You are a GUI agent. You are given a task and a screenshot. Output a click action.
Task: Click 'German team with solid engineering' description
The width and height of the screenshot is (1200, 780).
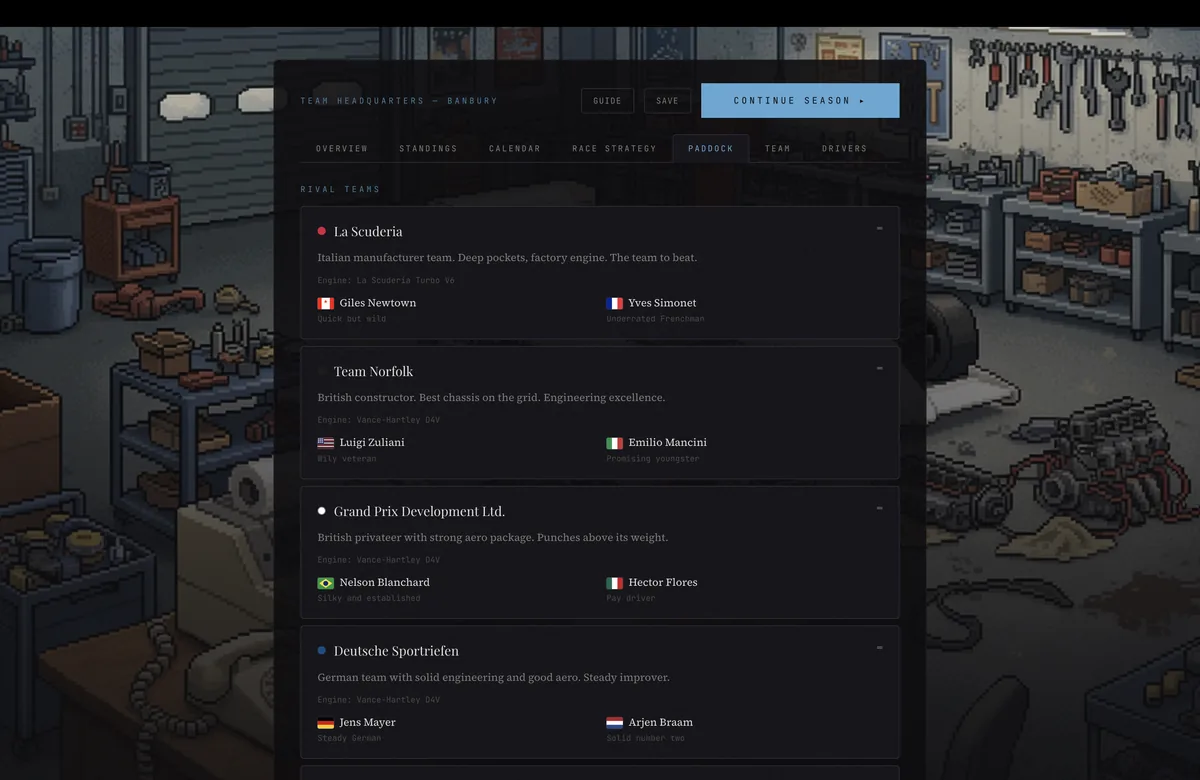(494, 678)
